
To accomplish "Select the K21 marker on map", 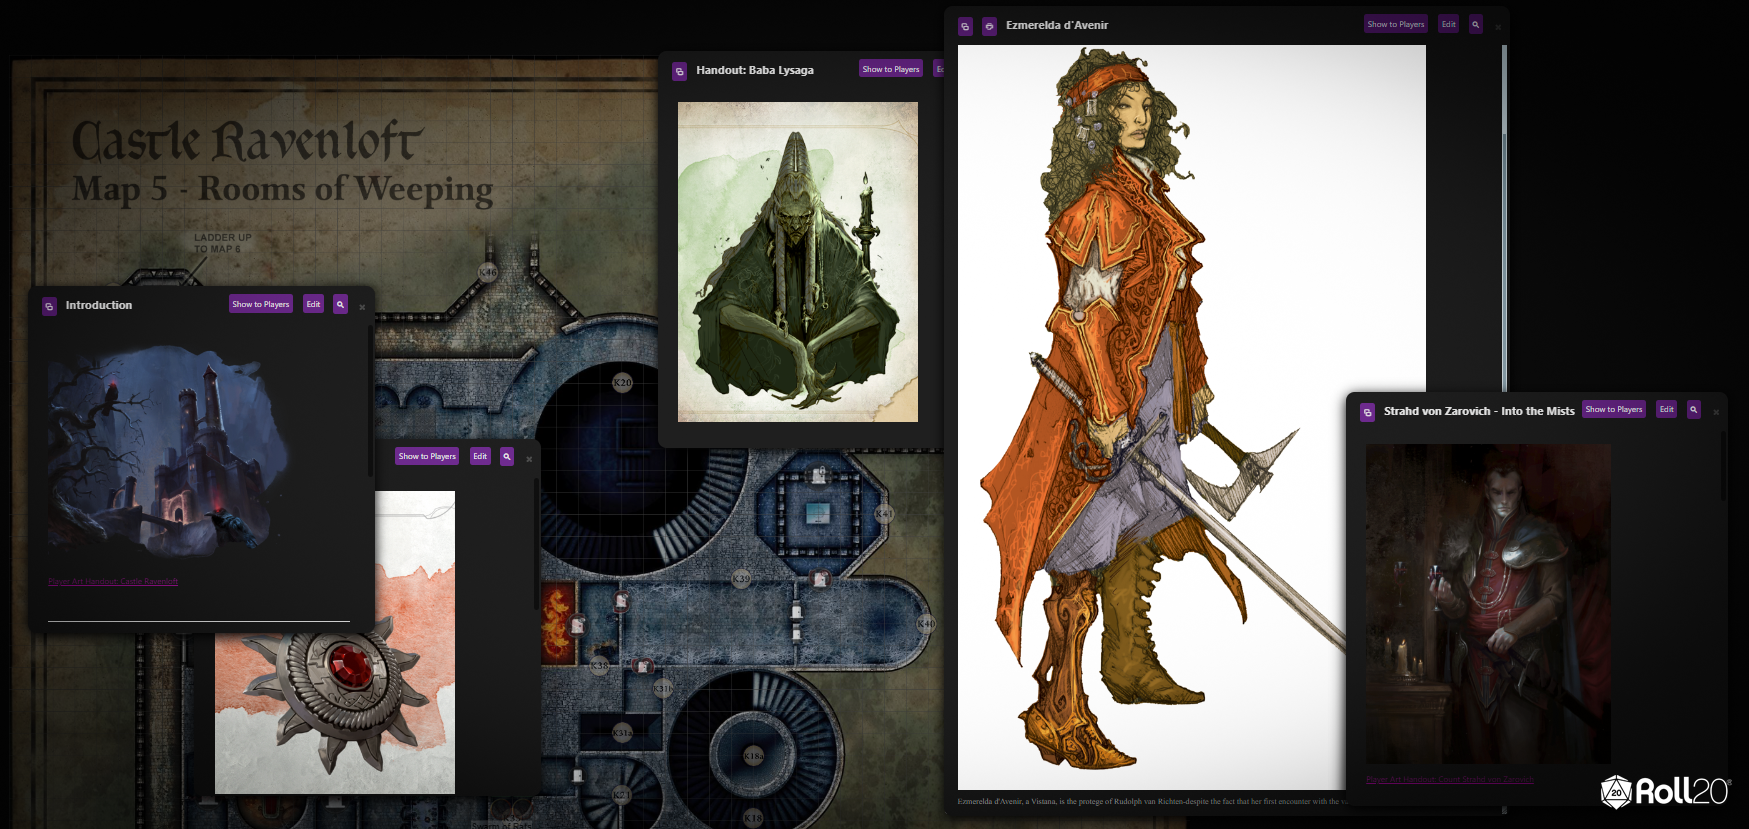I will pyautogui.click(x=622, y=795).
